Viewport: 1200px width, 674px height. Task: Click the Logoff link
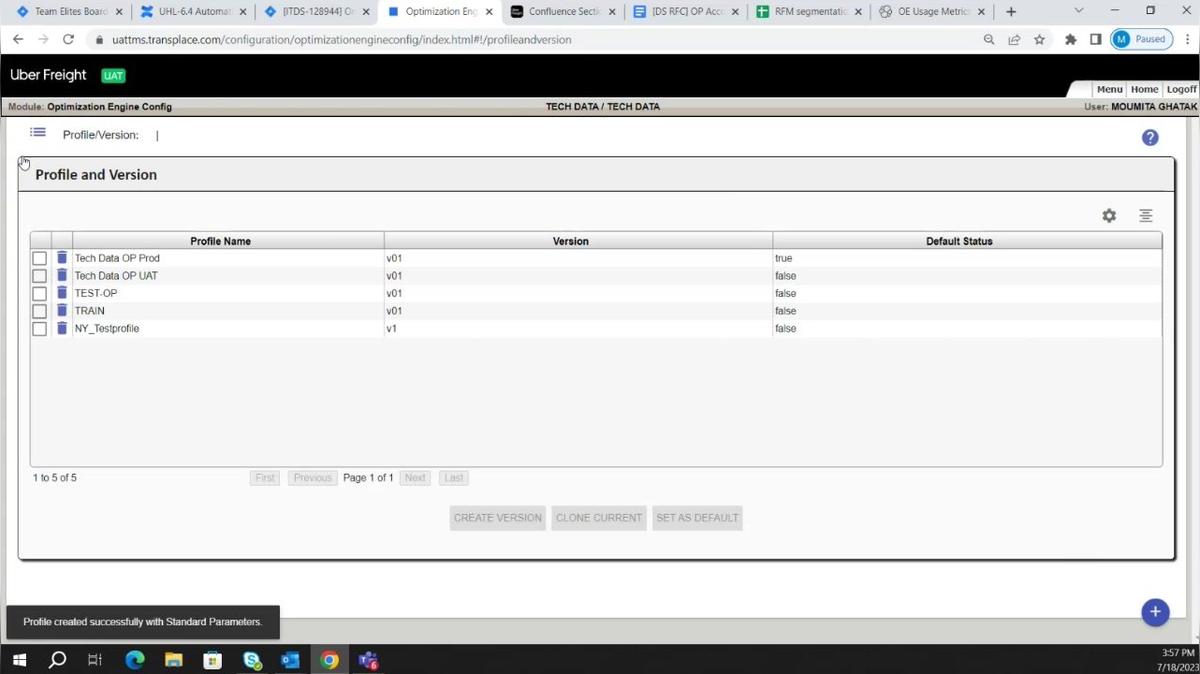tap(1181, 89)
